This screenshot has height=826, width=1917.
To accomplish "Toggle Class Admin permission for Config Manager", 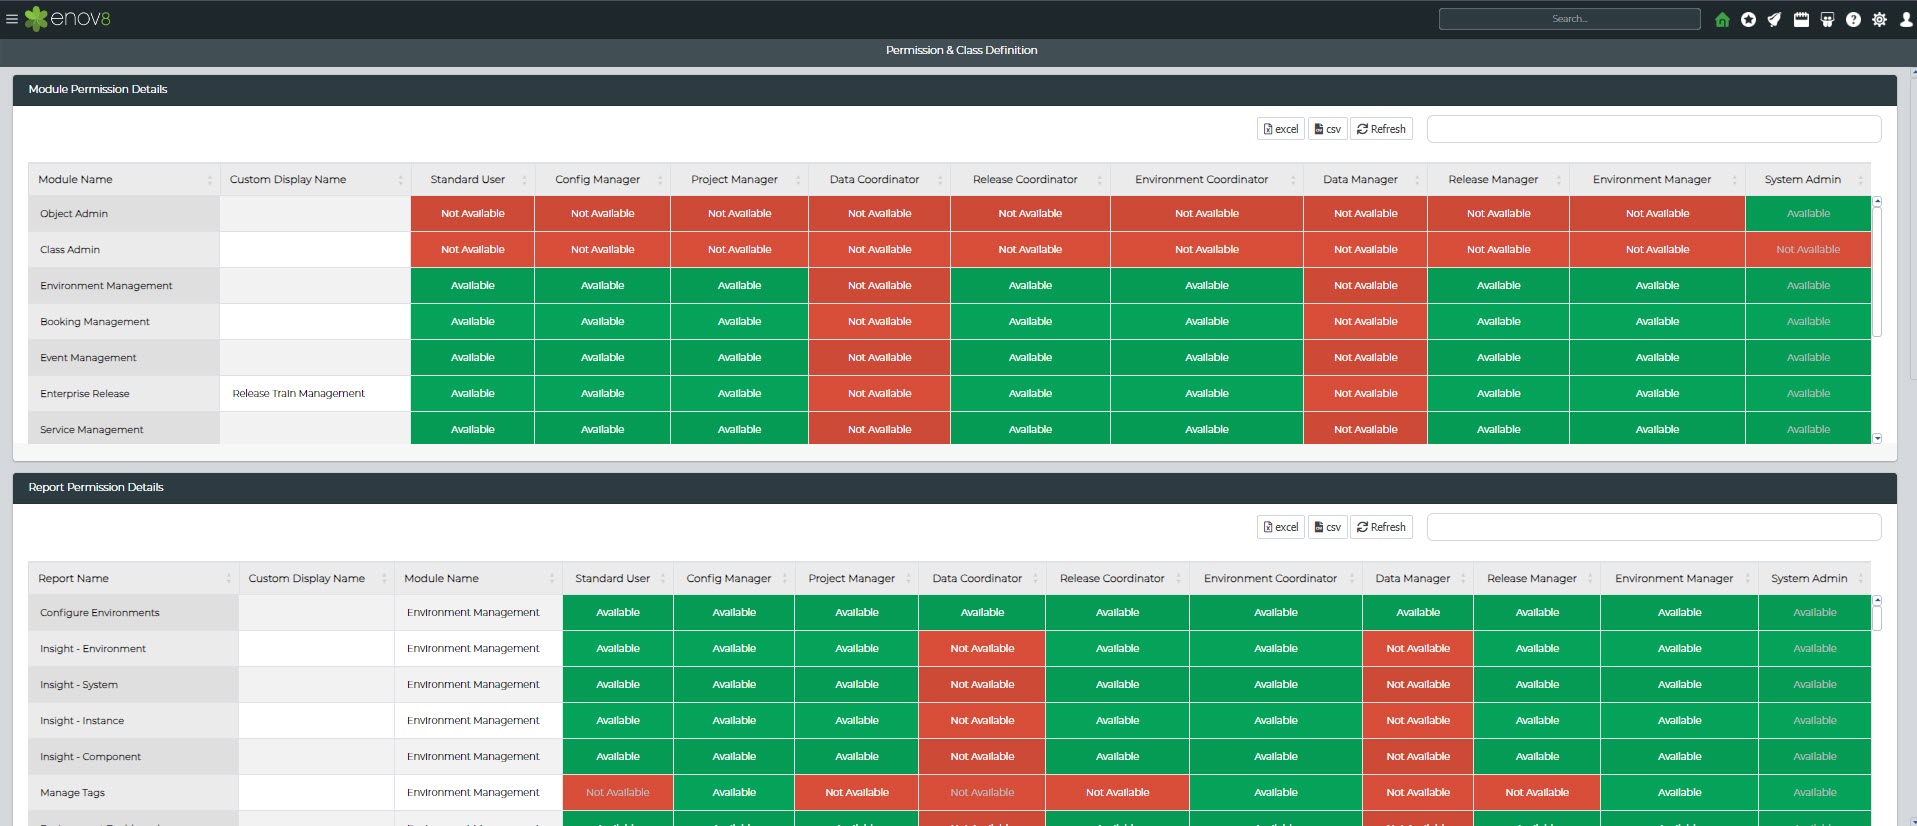I will coord(602,250).
